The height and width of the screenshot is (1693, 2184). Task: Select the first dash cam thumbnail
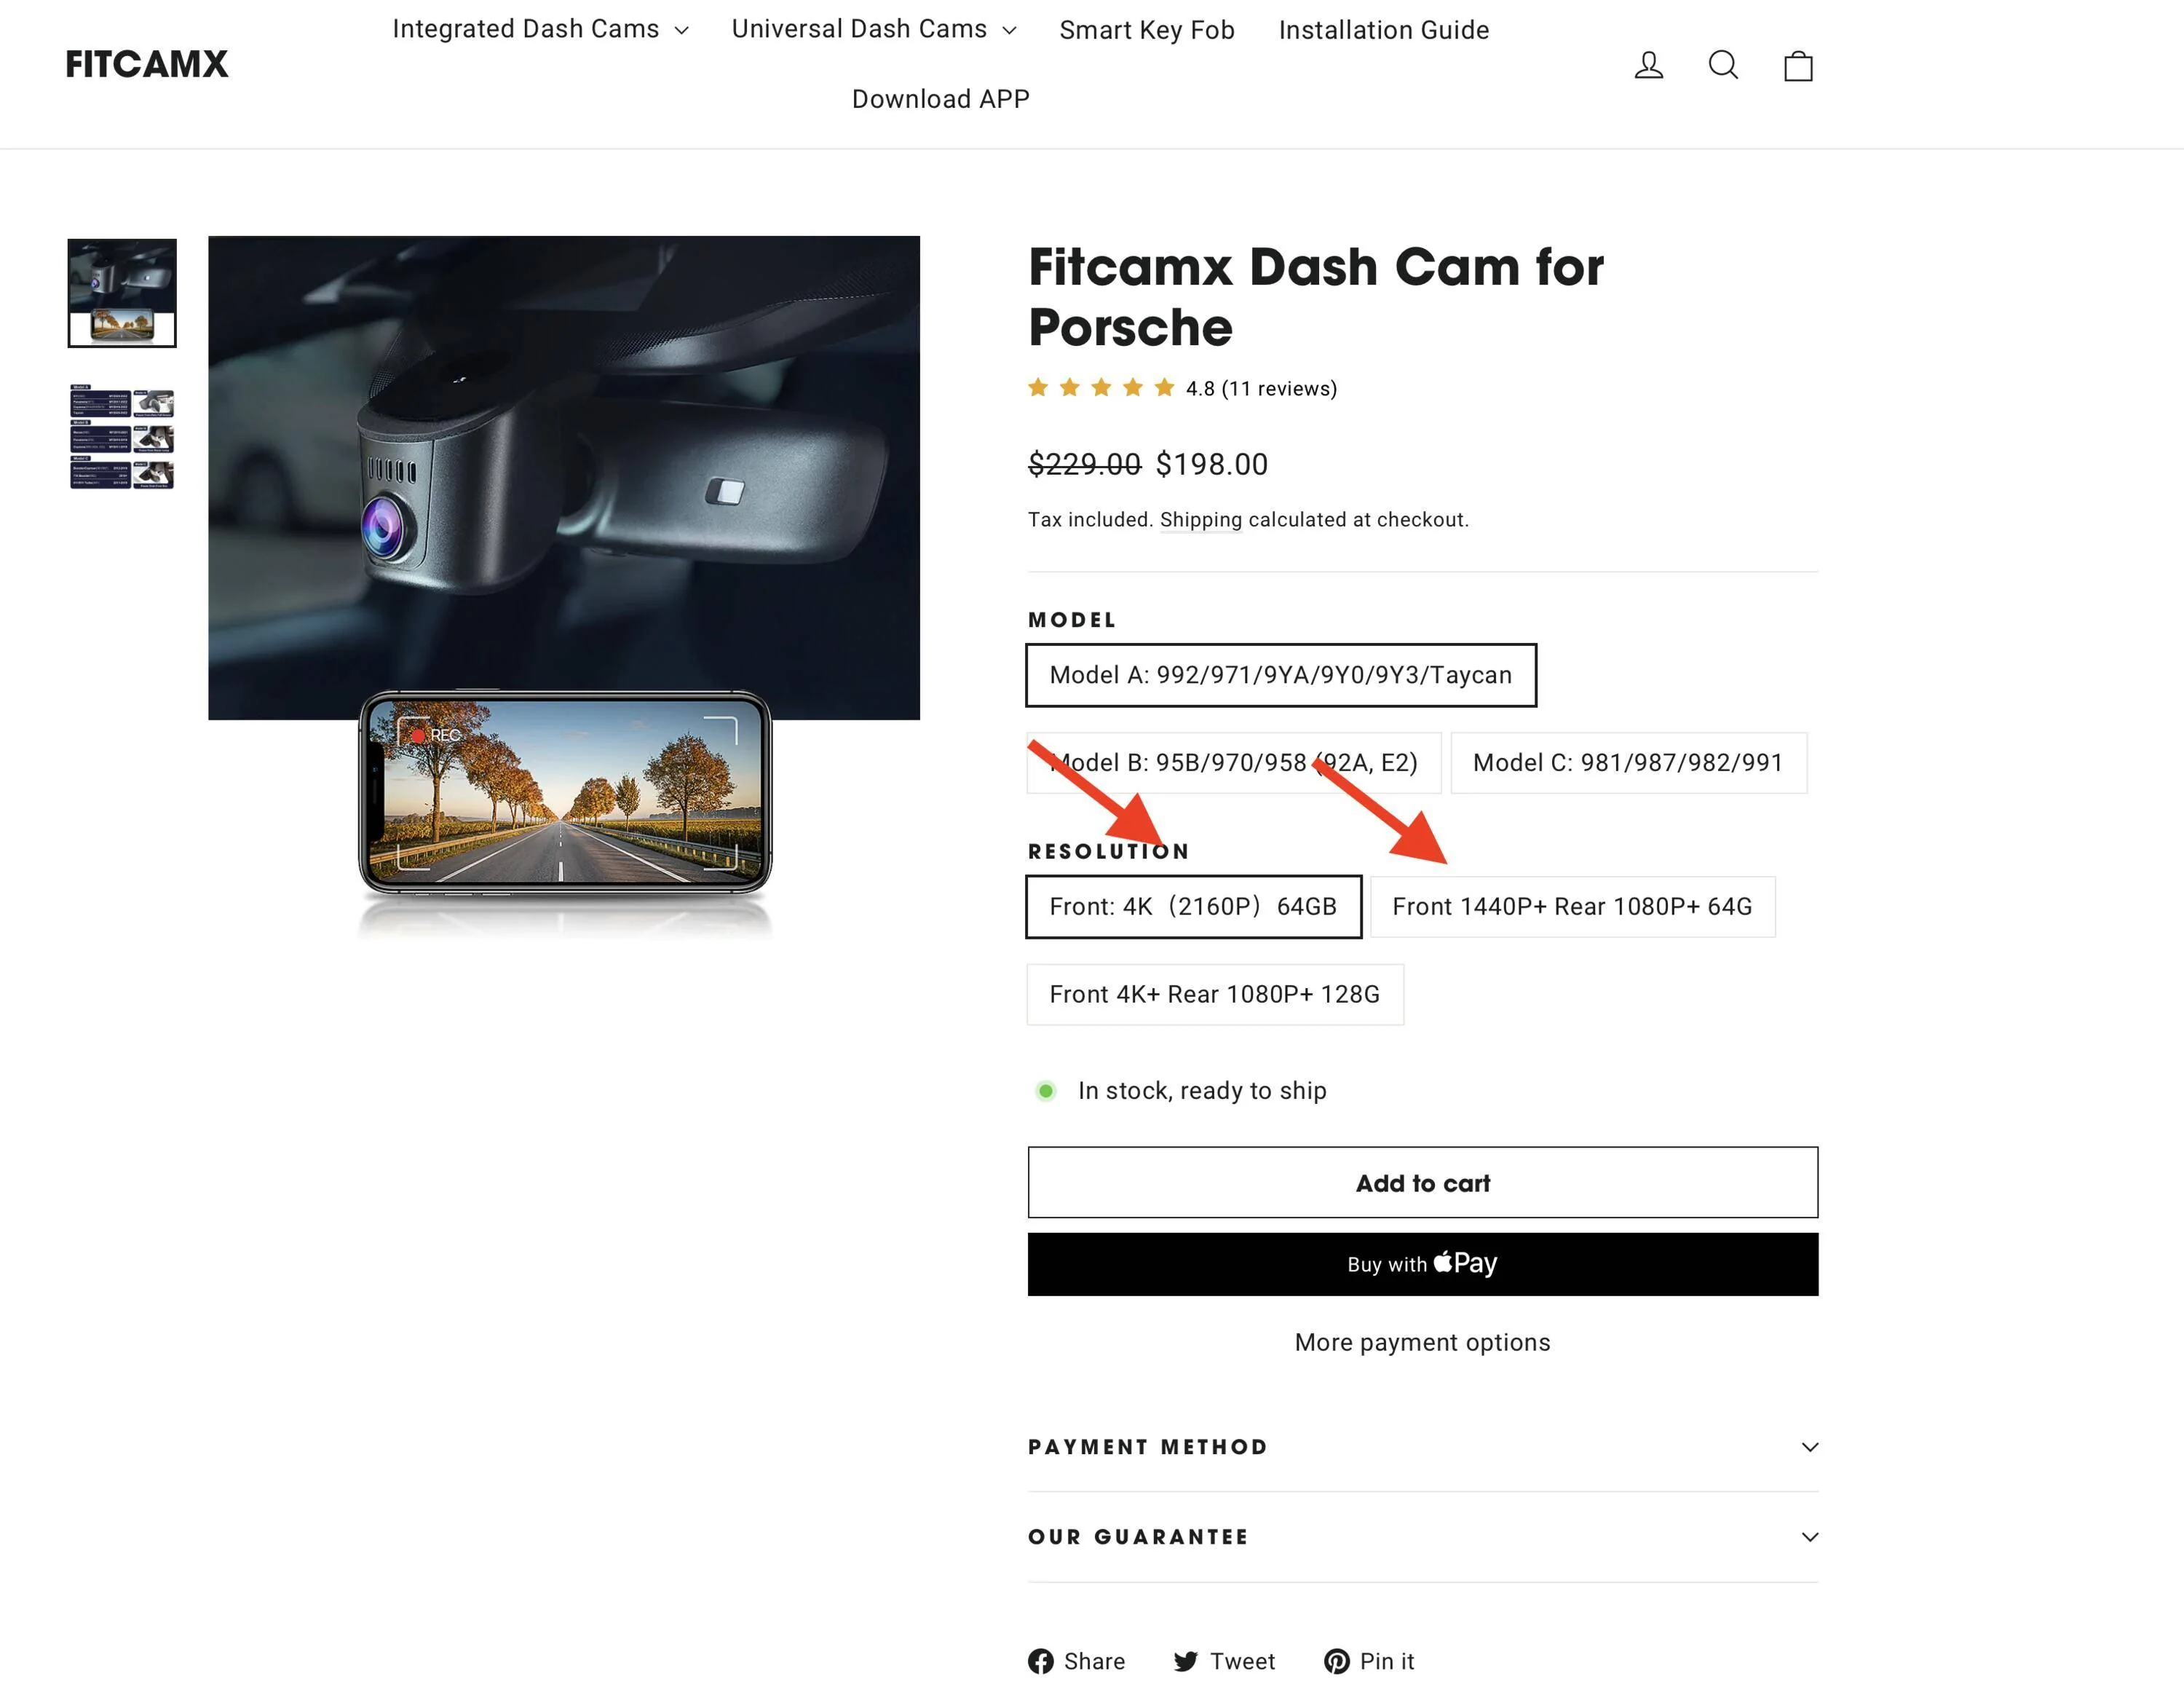pyautogui.click(x=122, y=293)
